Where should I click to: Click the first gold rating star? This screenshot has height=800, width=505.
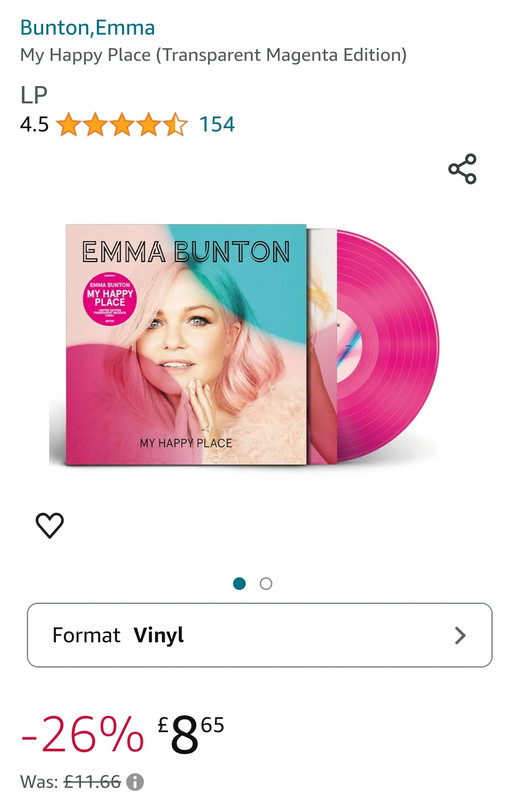tap(68, 124)
